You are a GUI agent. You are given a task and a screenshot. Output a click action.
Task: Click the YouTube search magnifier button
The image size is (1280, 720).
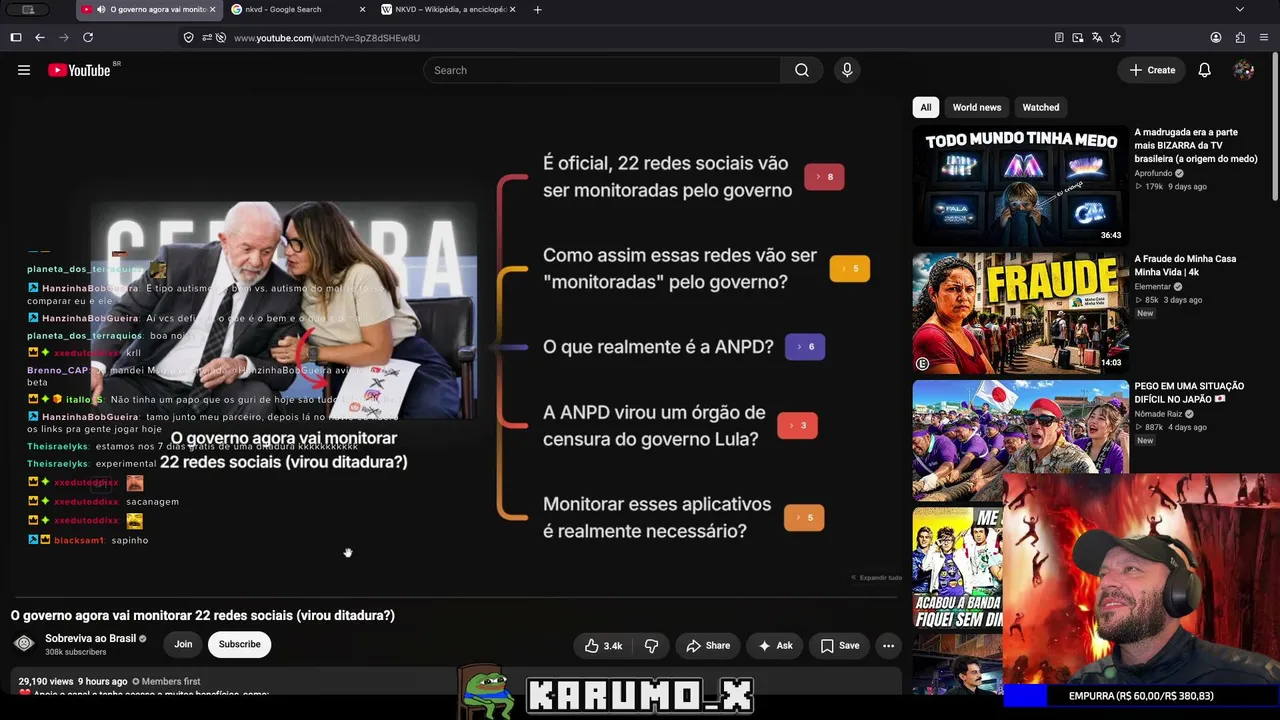(x=802, y=70)
